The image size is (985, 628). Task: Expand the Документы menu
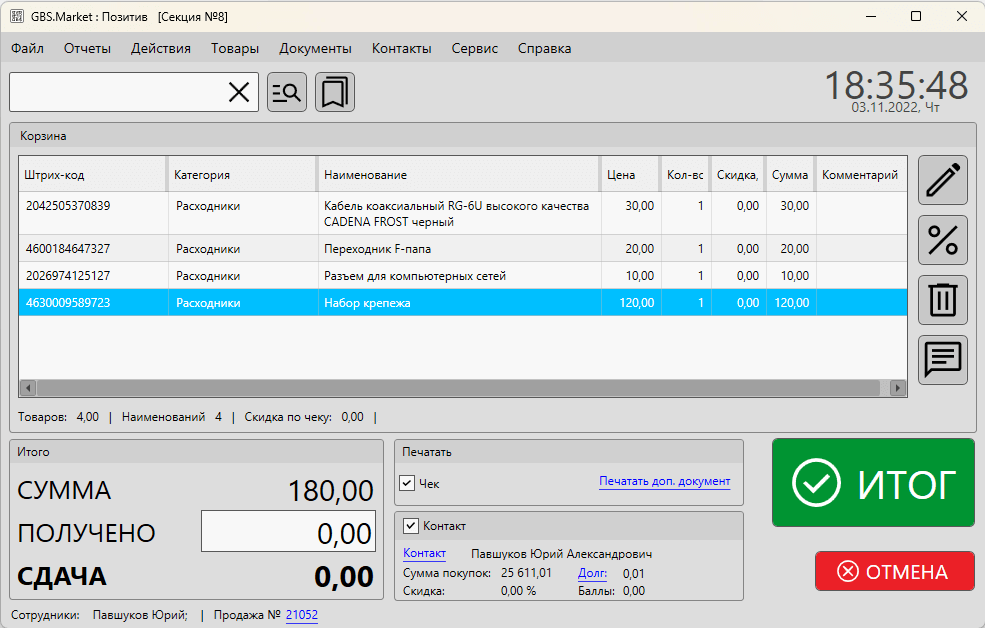(315, 48)
